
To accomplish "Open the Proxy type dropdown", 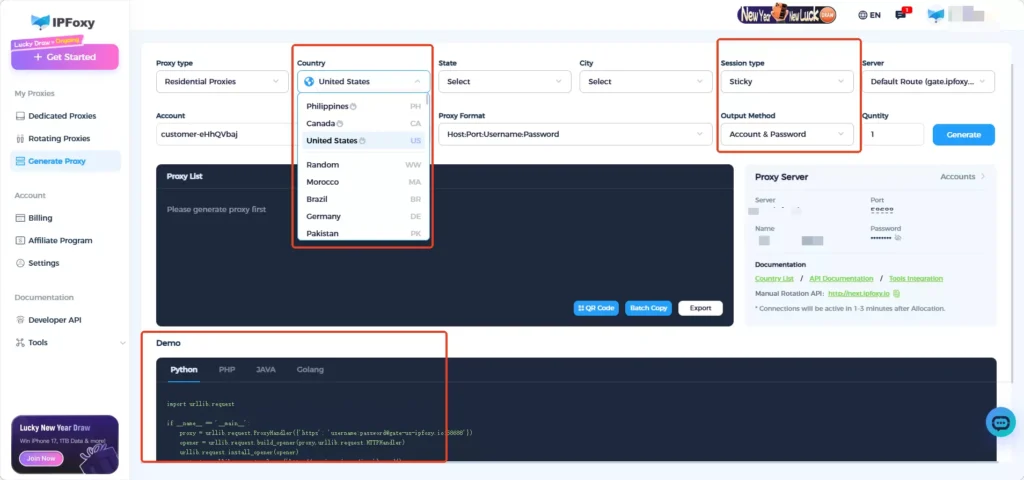I will click(x=222, y=81).
